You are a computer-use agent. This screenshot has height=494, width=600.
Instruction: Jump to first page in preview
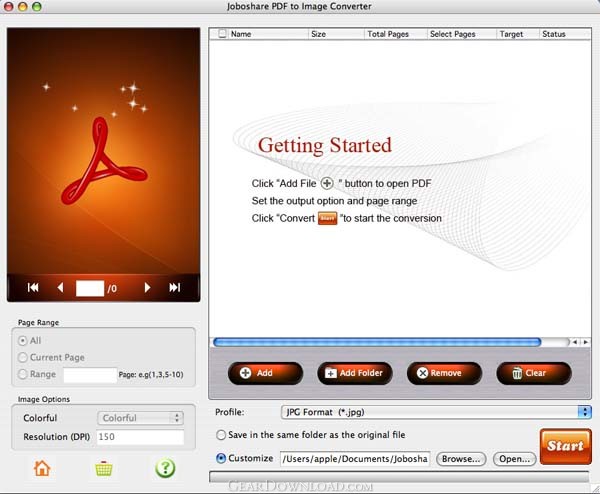pyautogui.click(x=33, y=287)
